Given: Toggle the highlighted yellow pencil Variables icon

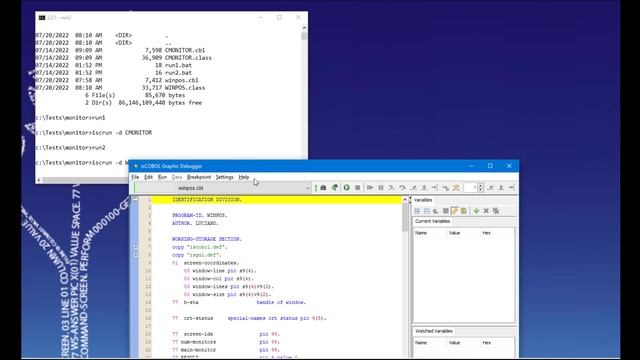Looking at the screenshot, I should pyautogui.click(x=455, y=211).
